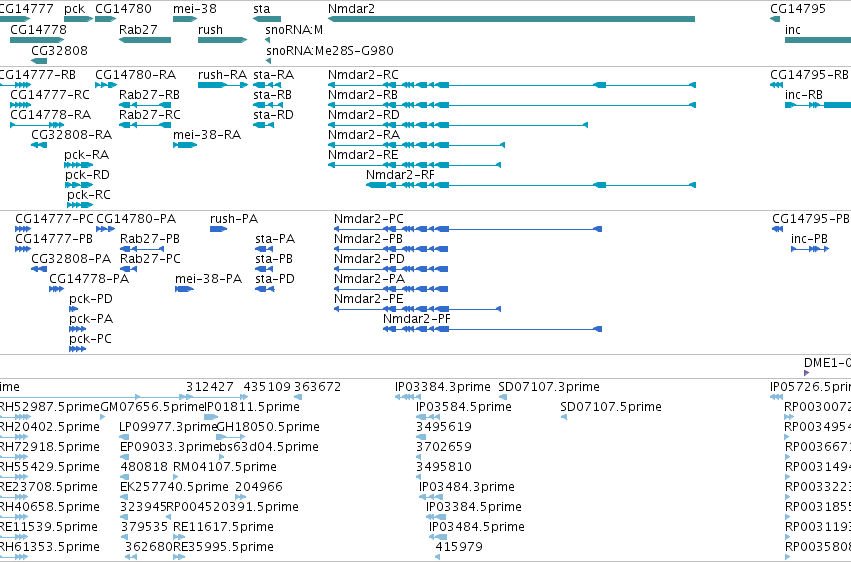Open the Nmdar2-PC protein label
This screenshot has width=851, height=562.
pos(369,219)
